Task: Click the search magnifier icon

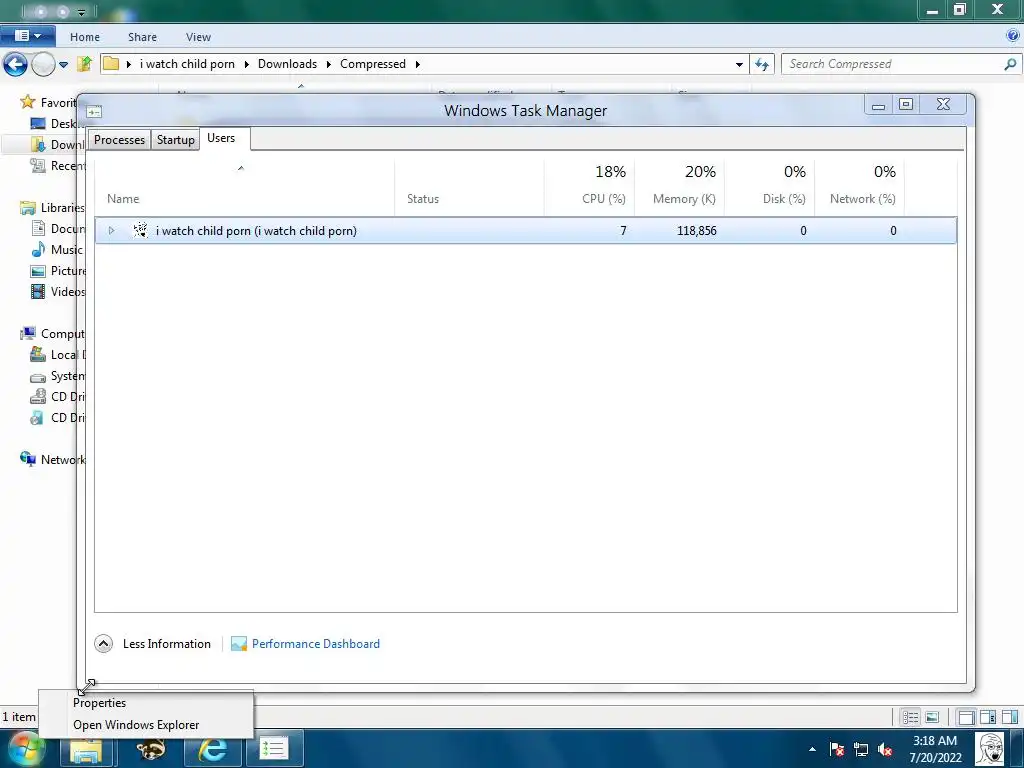Action: 1010,64
